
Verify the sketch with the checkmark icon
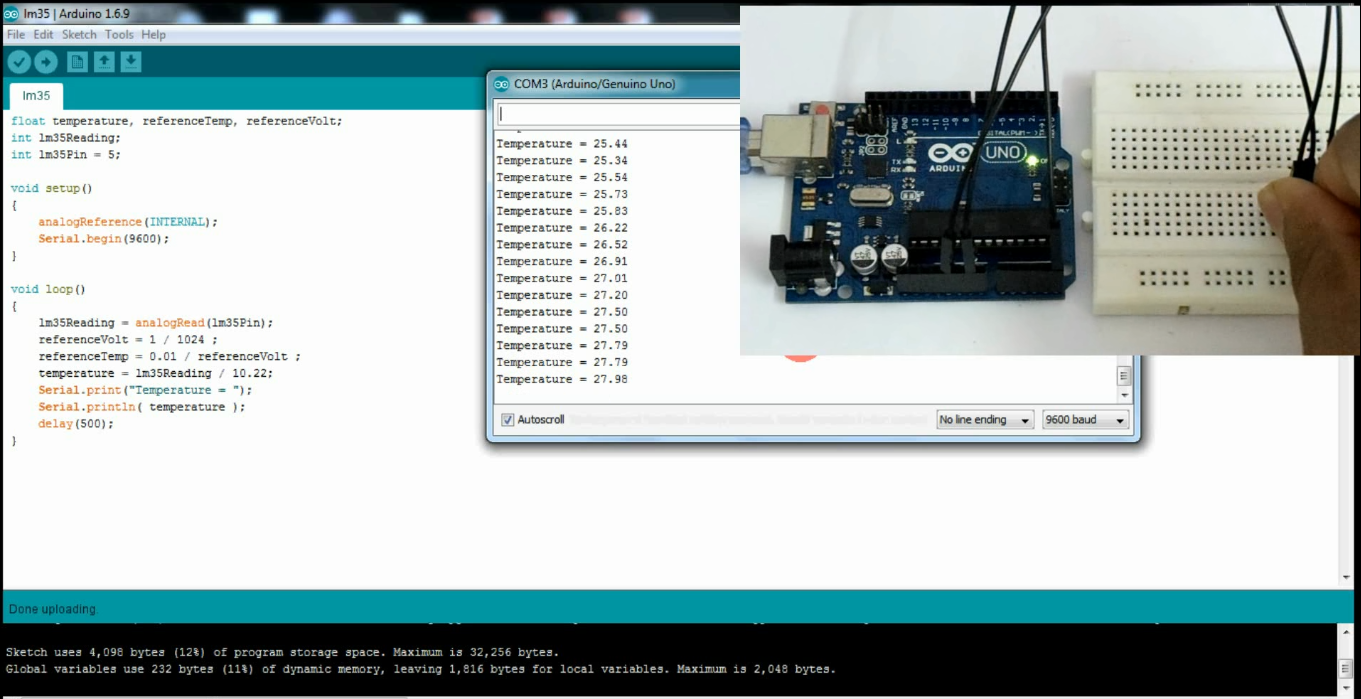(19, 61)
